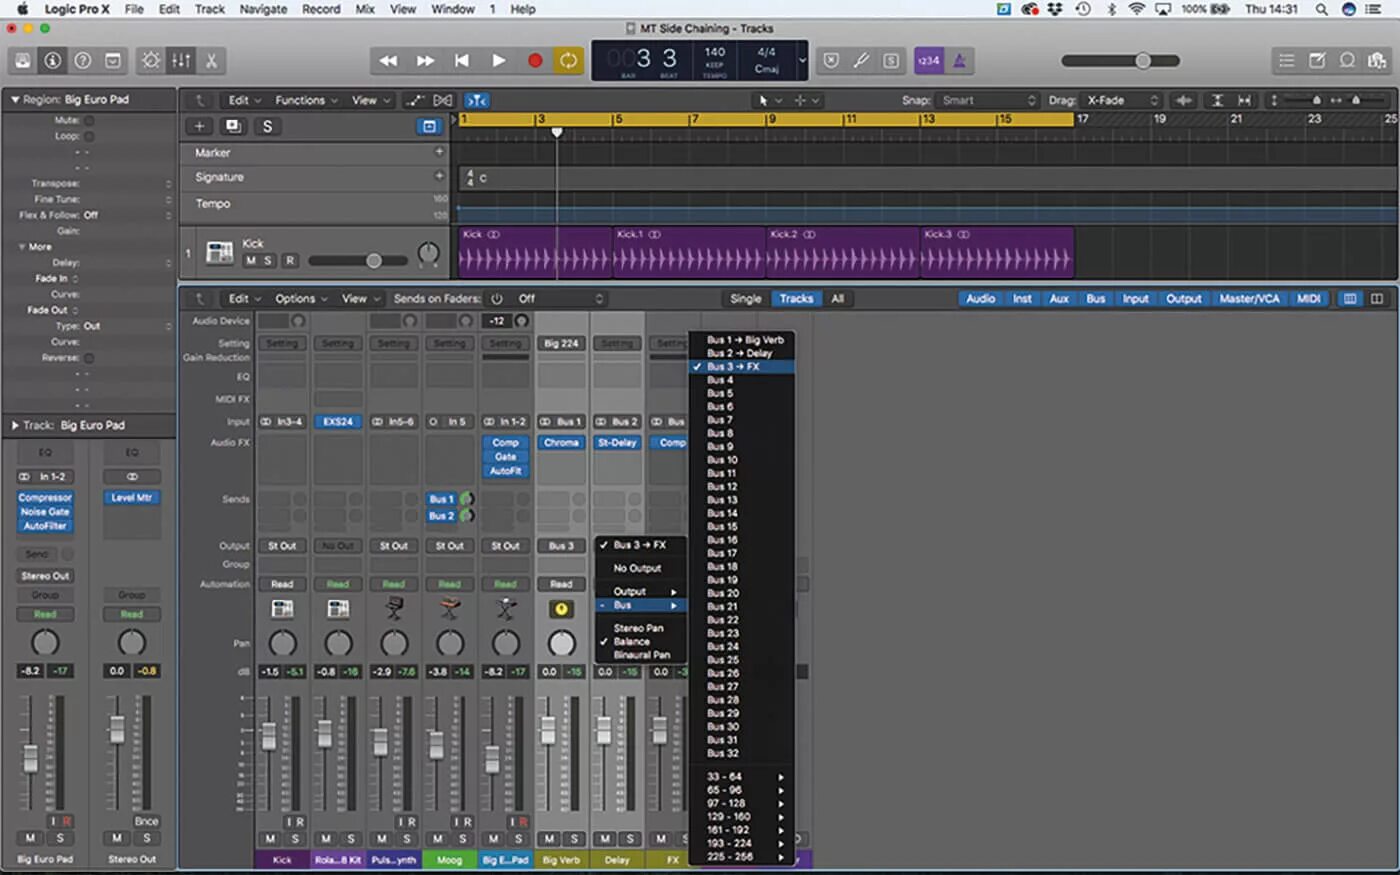Choose Bus 2 → Delay from bus list
This screenshot has width=1400, height=875.
tap(742, 353)
